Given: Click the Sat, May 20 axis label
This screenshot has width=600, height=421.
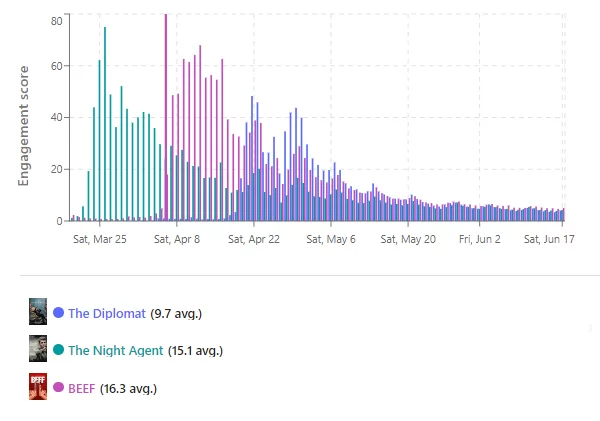Looking at the screenshot, I should tap(408, 240).
